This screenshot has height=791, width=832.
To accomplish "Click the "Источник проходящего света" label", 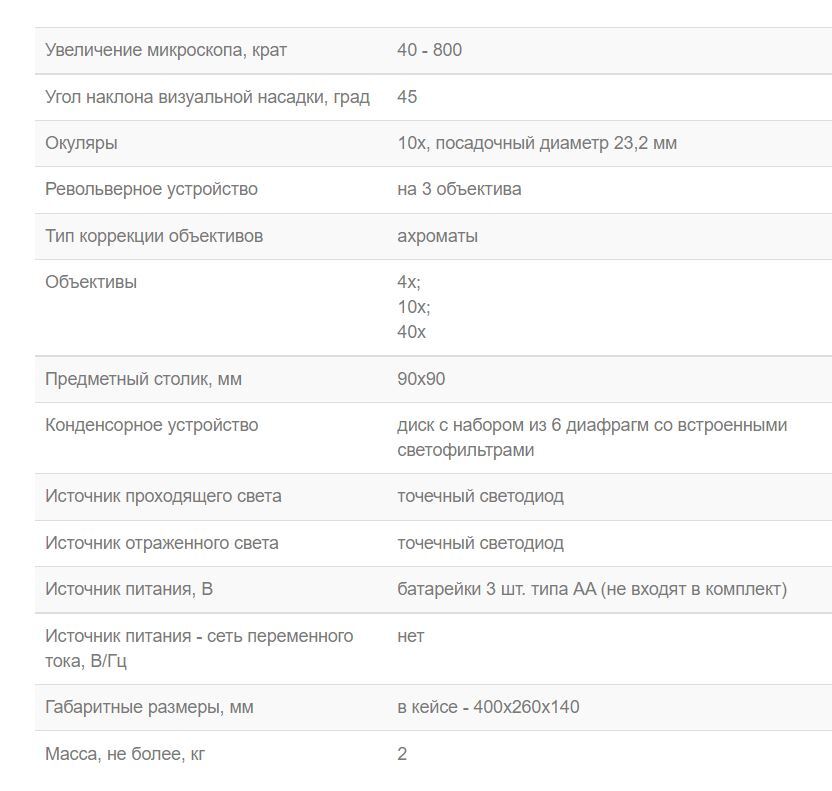I will pos(163,496).
